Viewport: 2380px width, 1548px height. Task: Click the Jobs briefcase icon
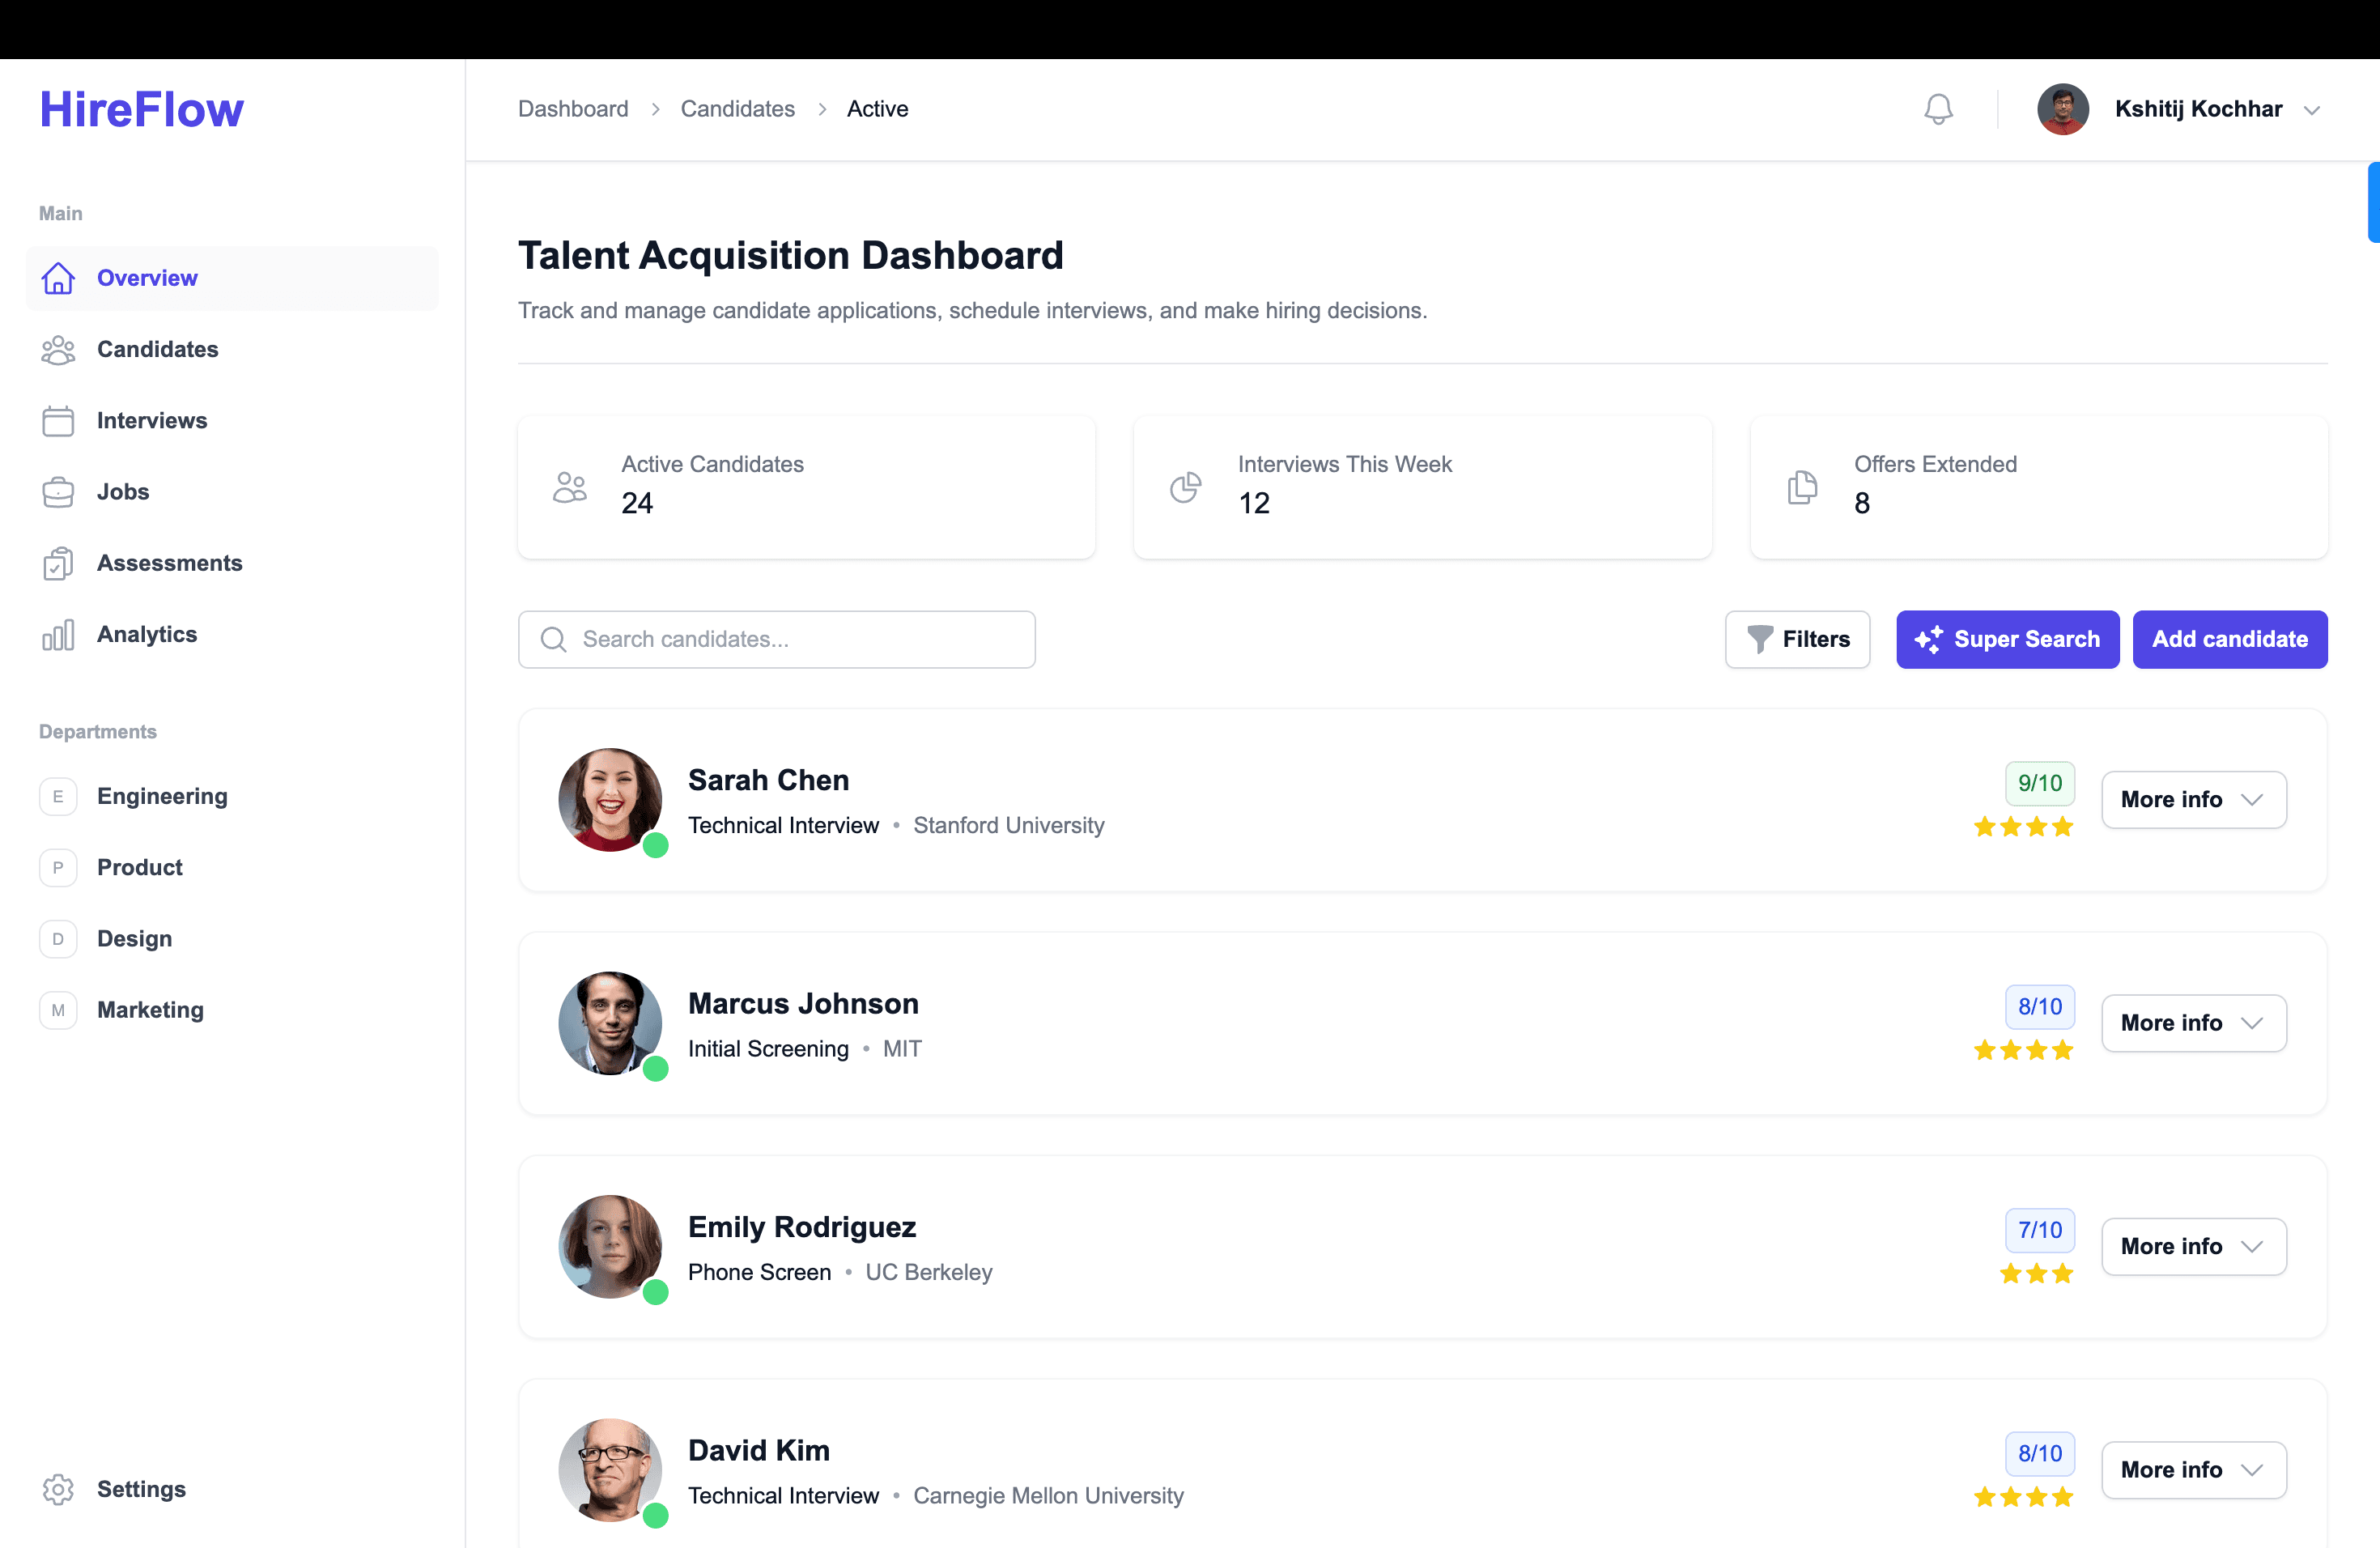click(58, 492)
